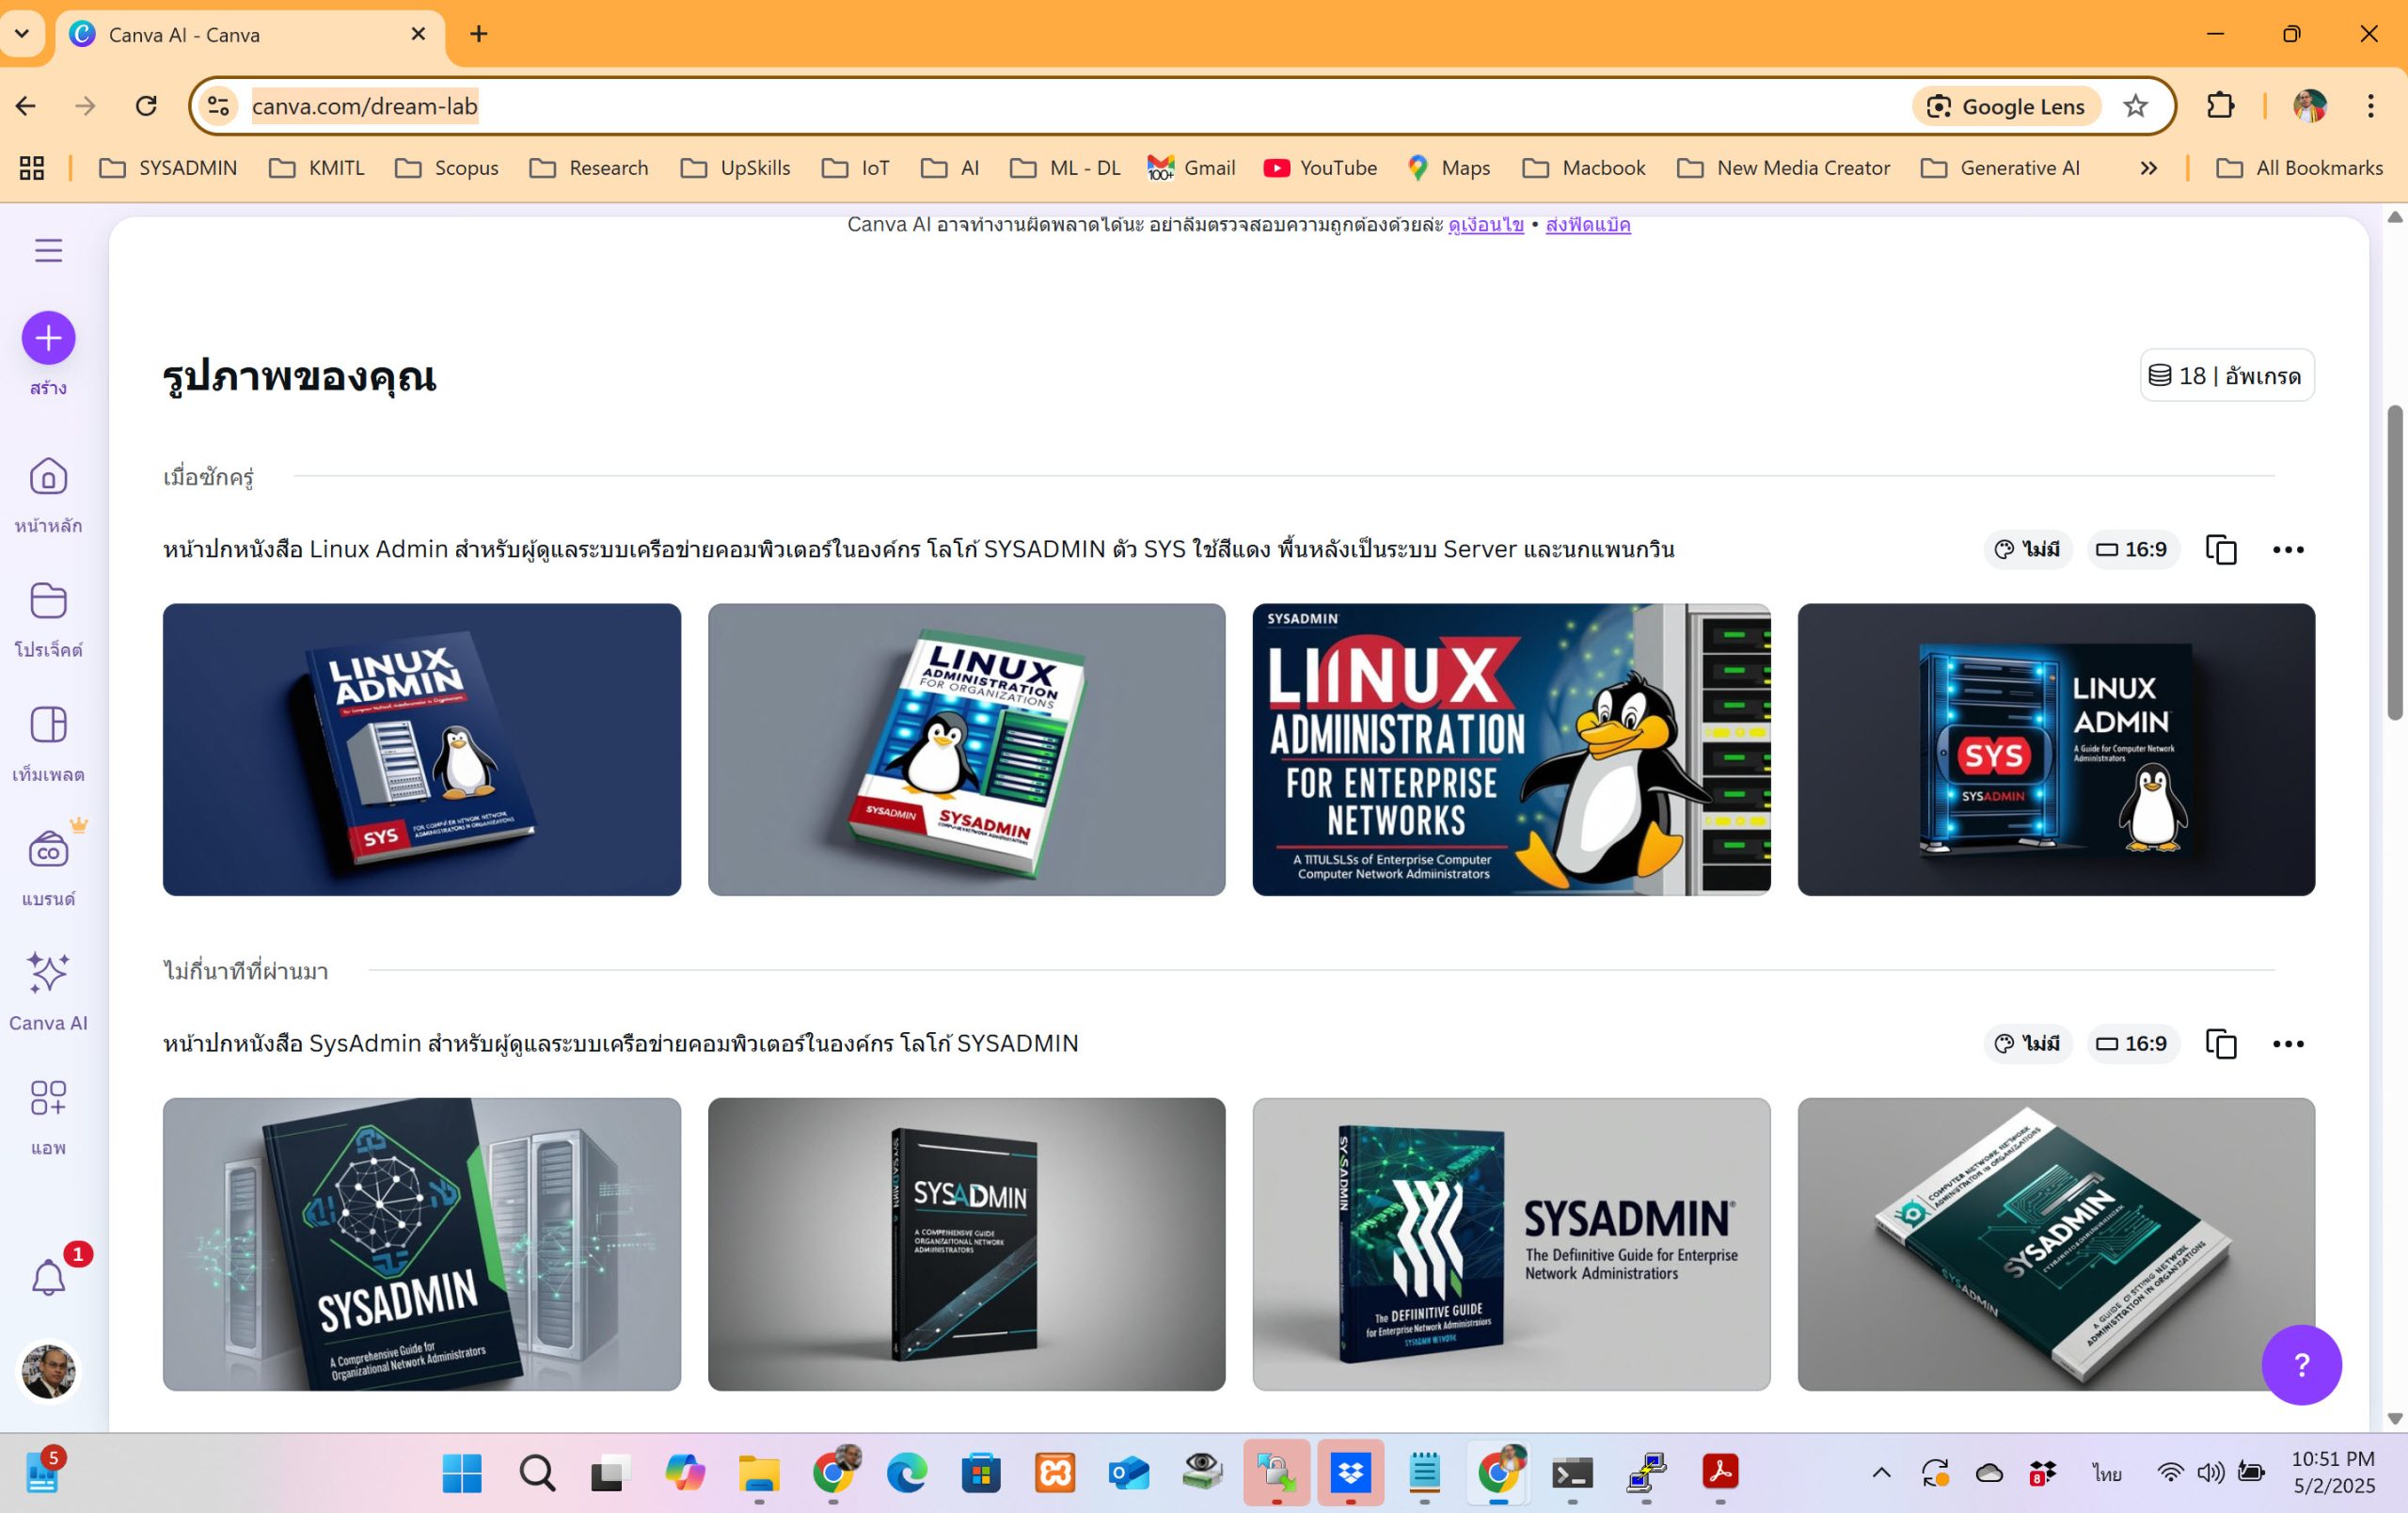This screenshot has width=2408, height=1513.
Task: Open more options for Linux Admin prompt
Action: (2288, 549)
